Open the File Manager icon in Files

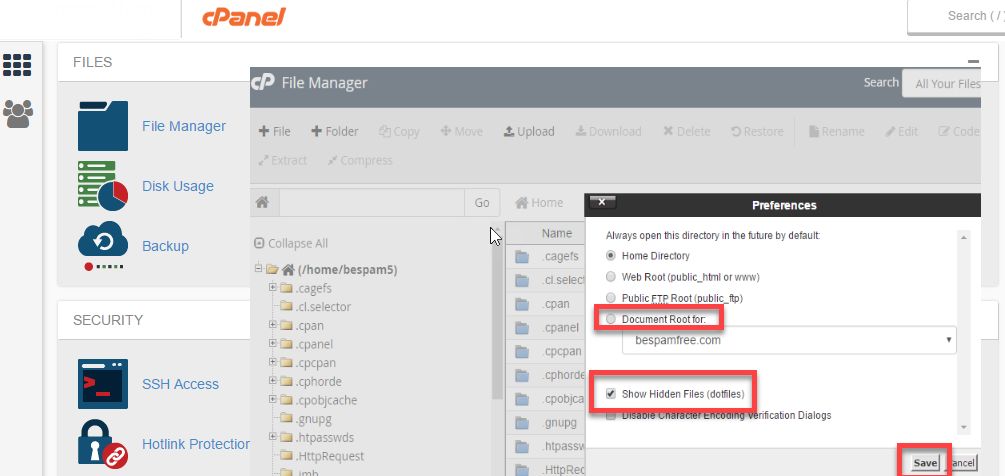(x=103, y=126)
